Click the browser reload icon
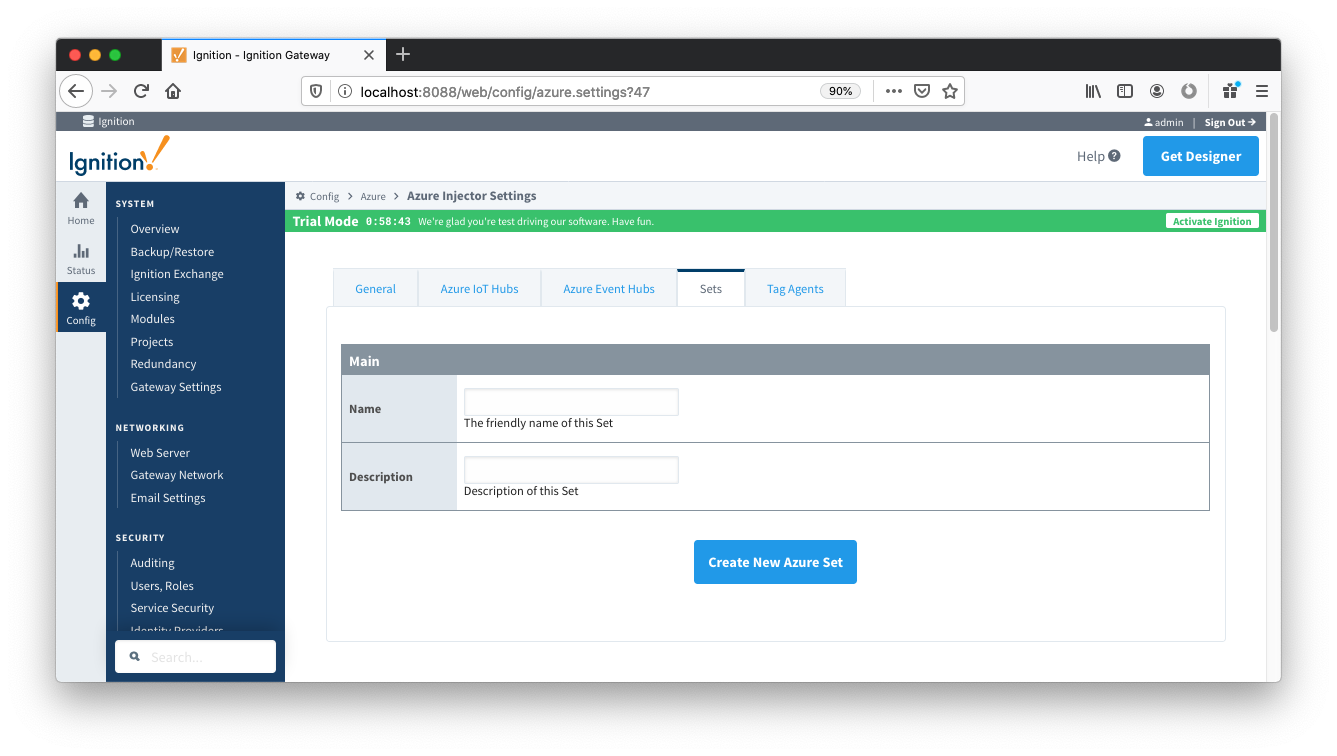The height and width of the screenshot is (756, 1337). point(141,91)
